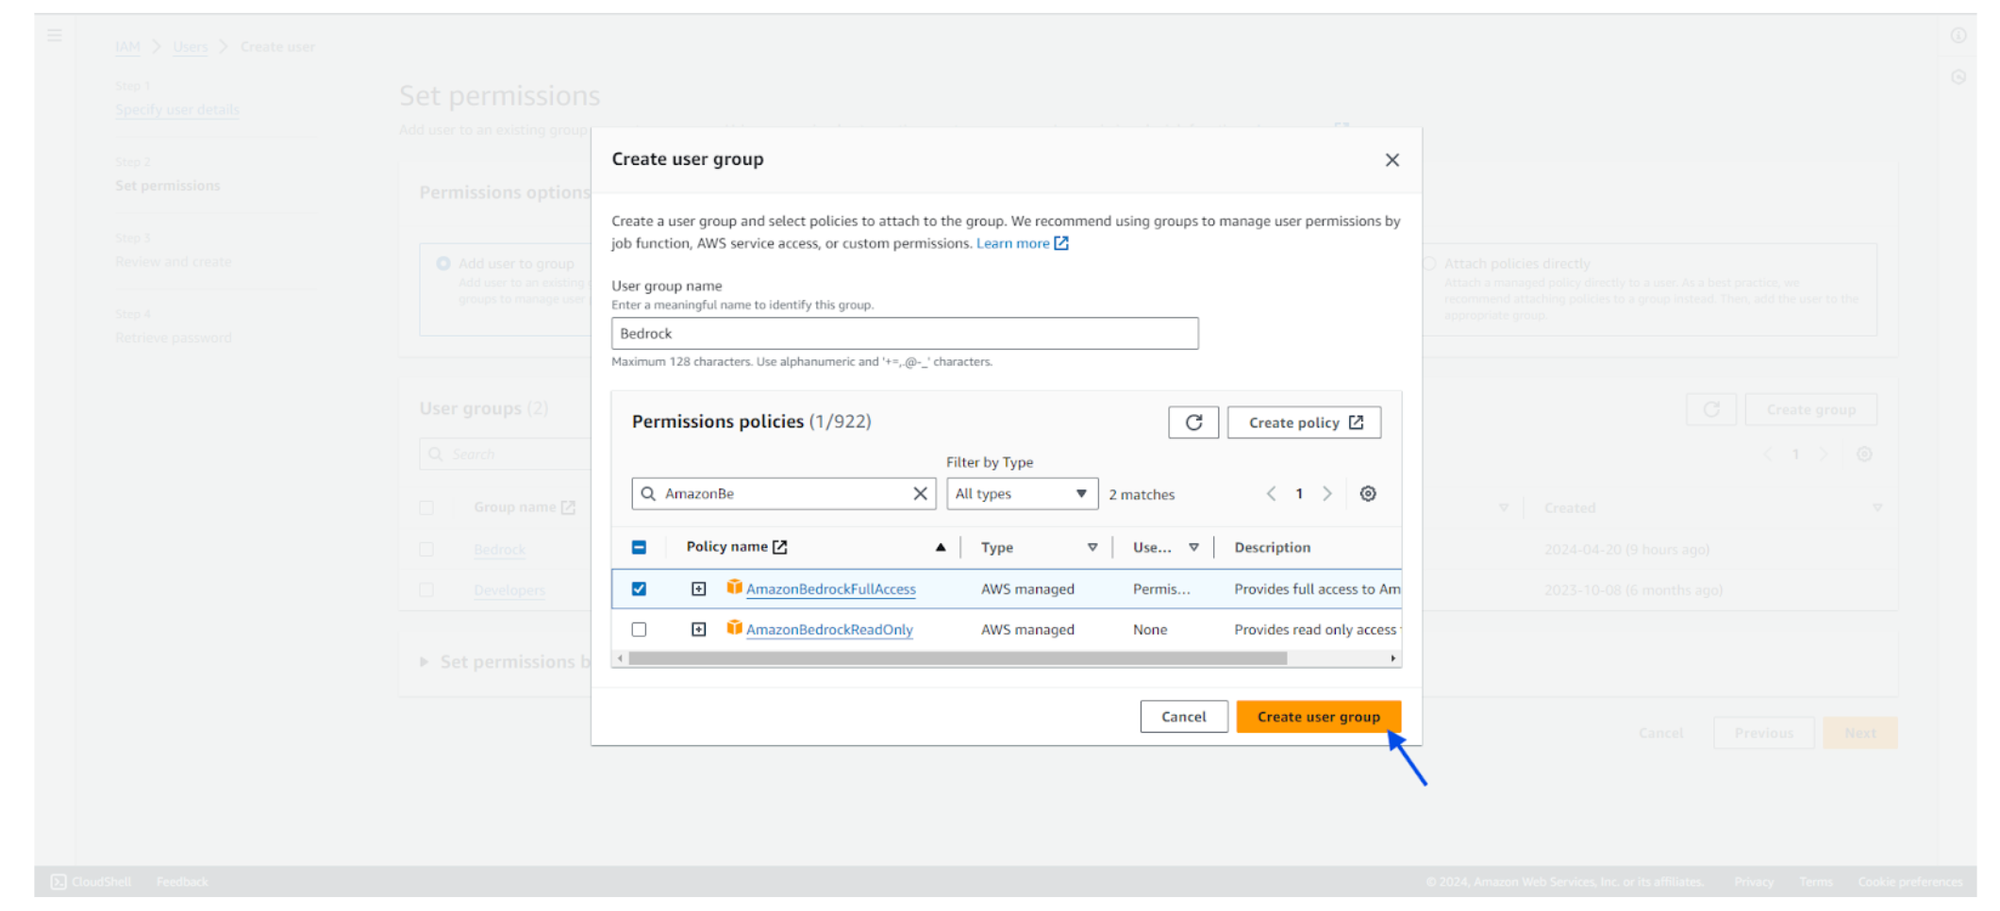This screenshot has width=2000, height=911.
Task: Go to previous page of policies
Action: pyautogui.click(x=1271, y=494)
